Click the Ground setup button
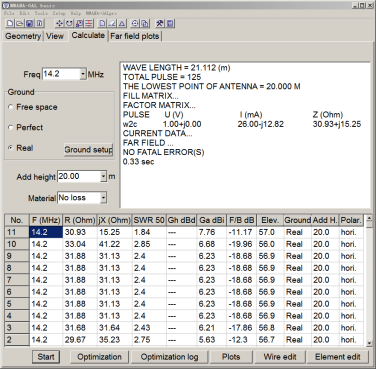This screenshot has height=369, width=376. [x=88, y=150]
